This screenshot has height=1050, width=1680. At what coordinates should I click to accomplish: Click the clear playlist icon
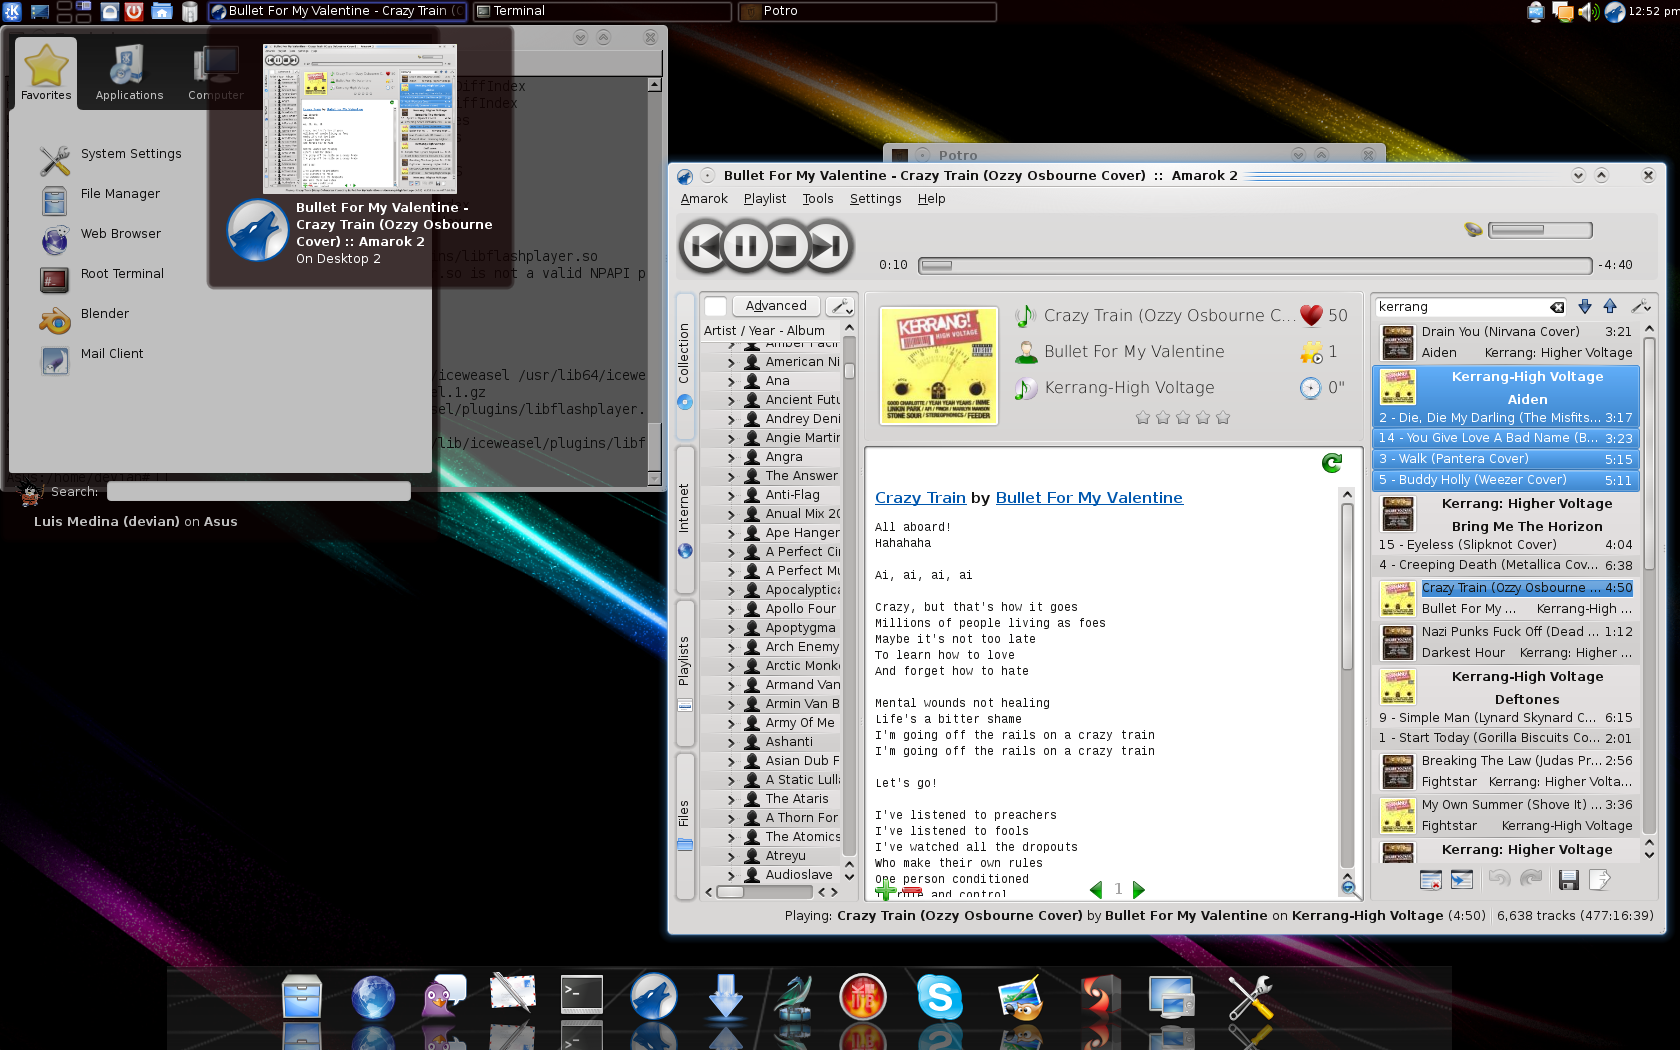(1431, 880)
